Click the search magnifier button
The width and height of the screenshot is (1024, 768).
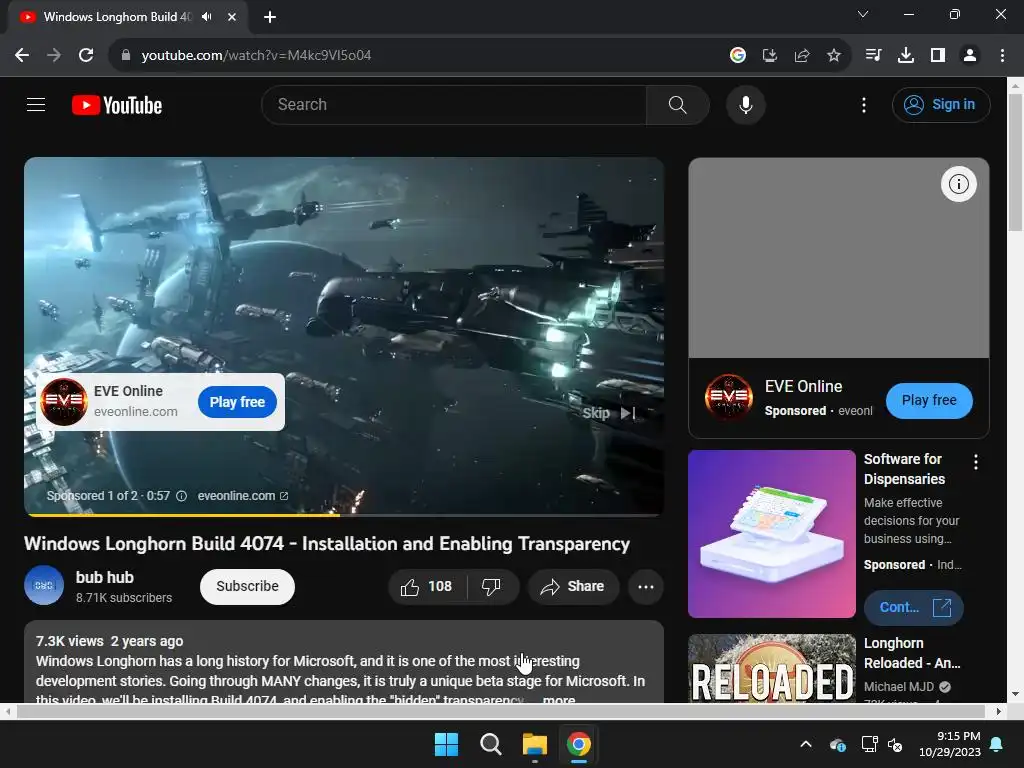click(677, 104)
